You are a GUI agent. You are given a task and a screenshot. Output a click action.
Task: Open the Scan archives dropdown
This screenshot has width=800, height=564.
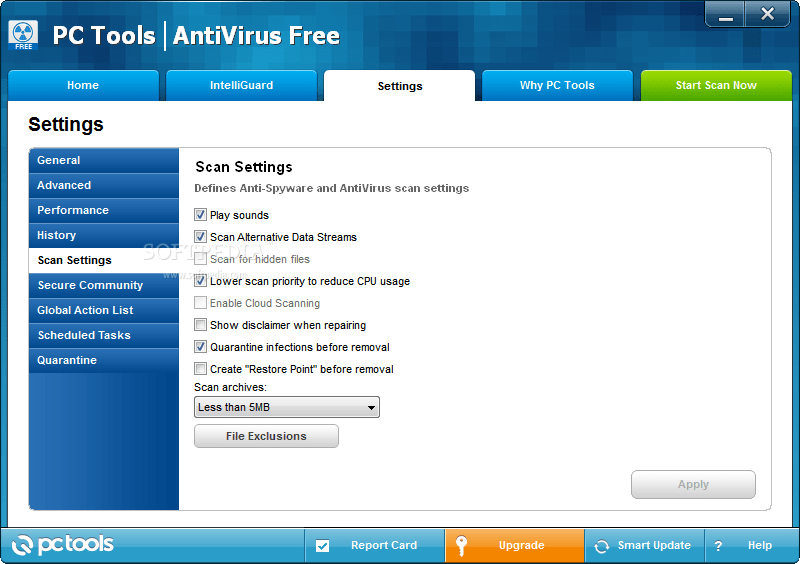[x=287, y=407]
